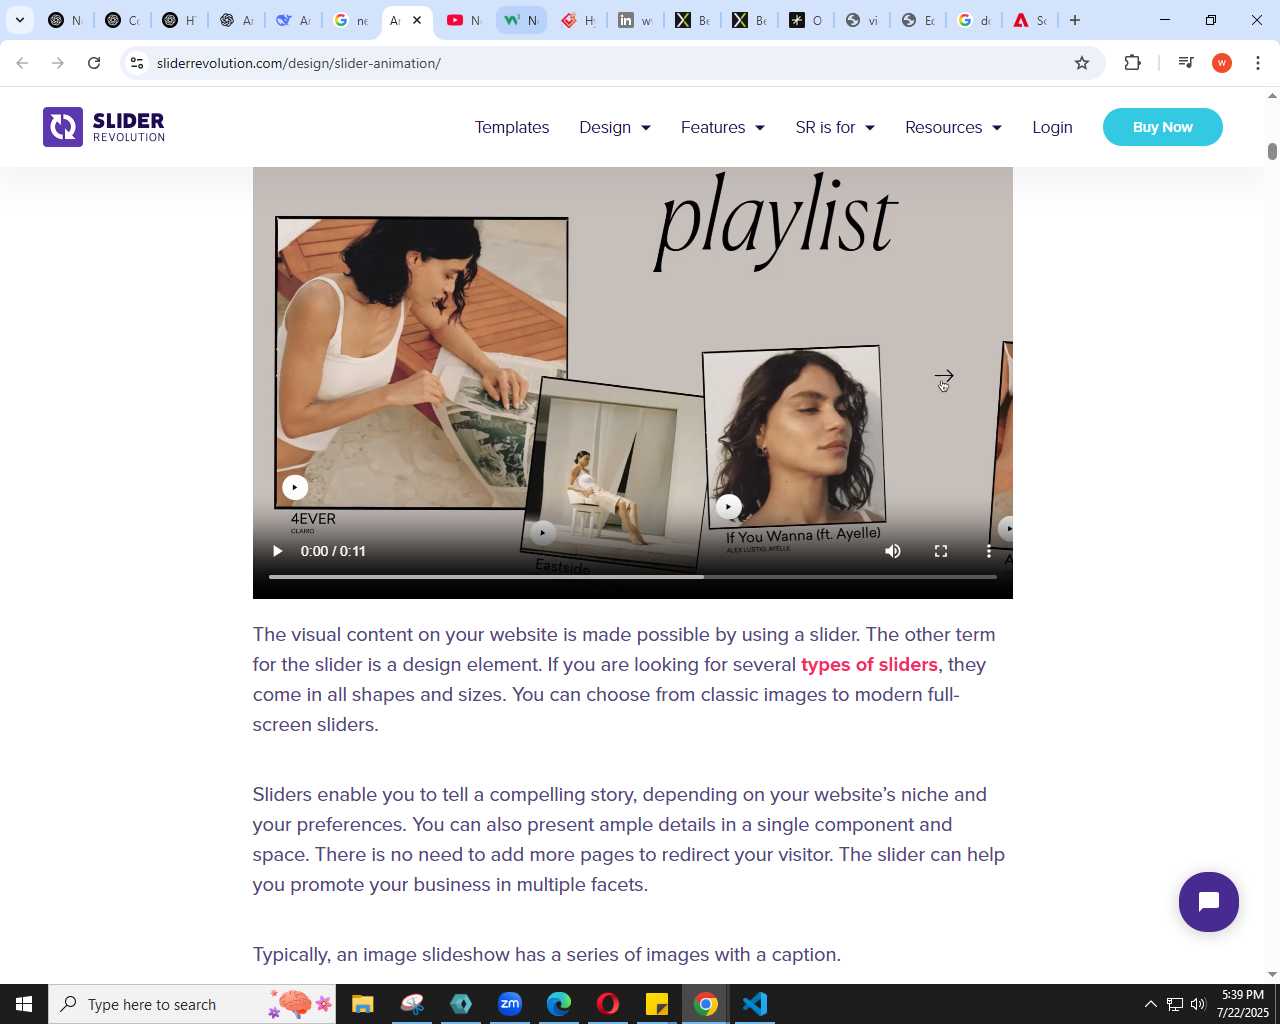Open Zoom from the taskbar

[x=510, y=1004]
